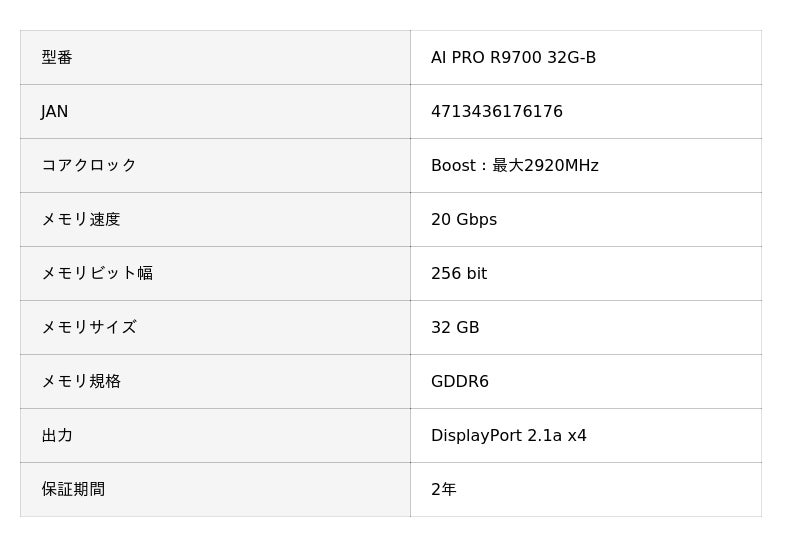
Task: Click the JAN label cell
Action: click(x=55, y=112)
